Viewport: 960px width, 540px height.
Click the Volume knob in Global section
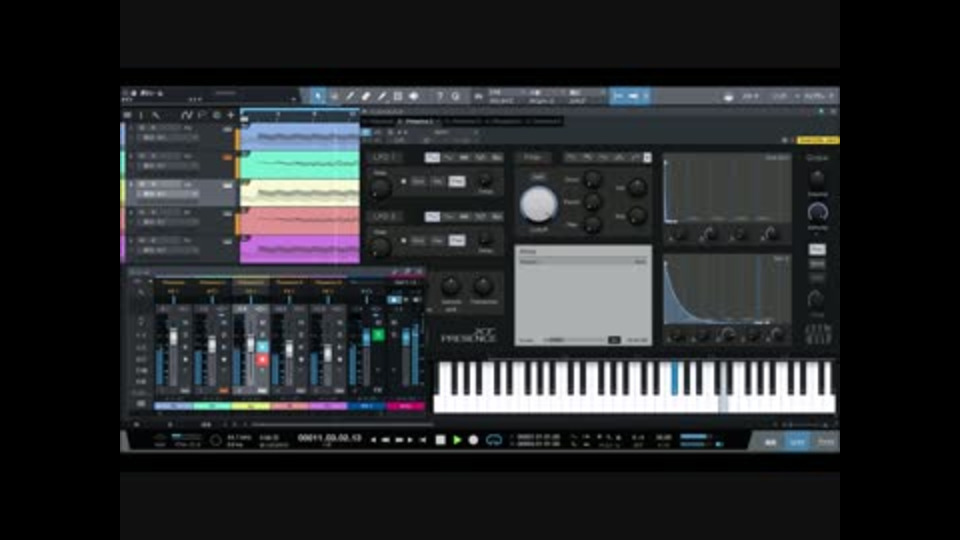tap(817, 178)
